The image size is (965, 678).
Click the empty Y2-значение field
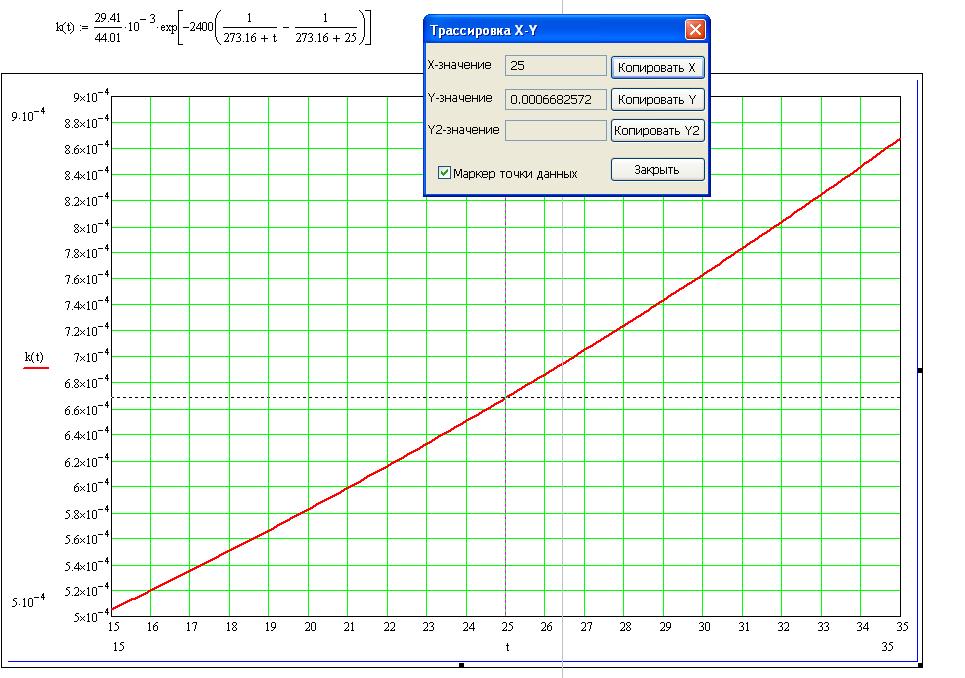[556, 131]
